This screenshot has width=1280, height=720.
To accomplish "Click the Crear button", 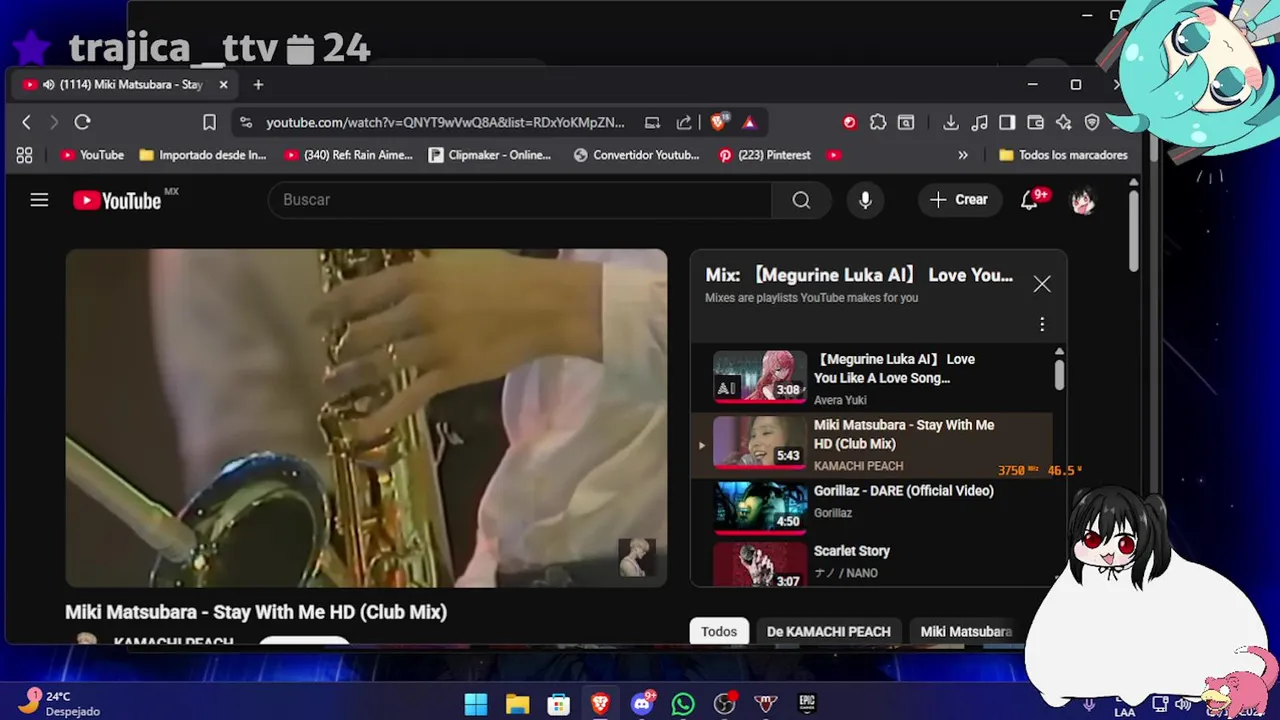I will coord(959,200).
